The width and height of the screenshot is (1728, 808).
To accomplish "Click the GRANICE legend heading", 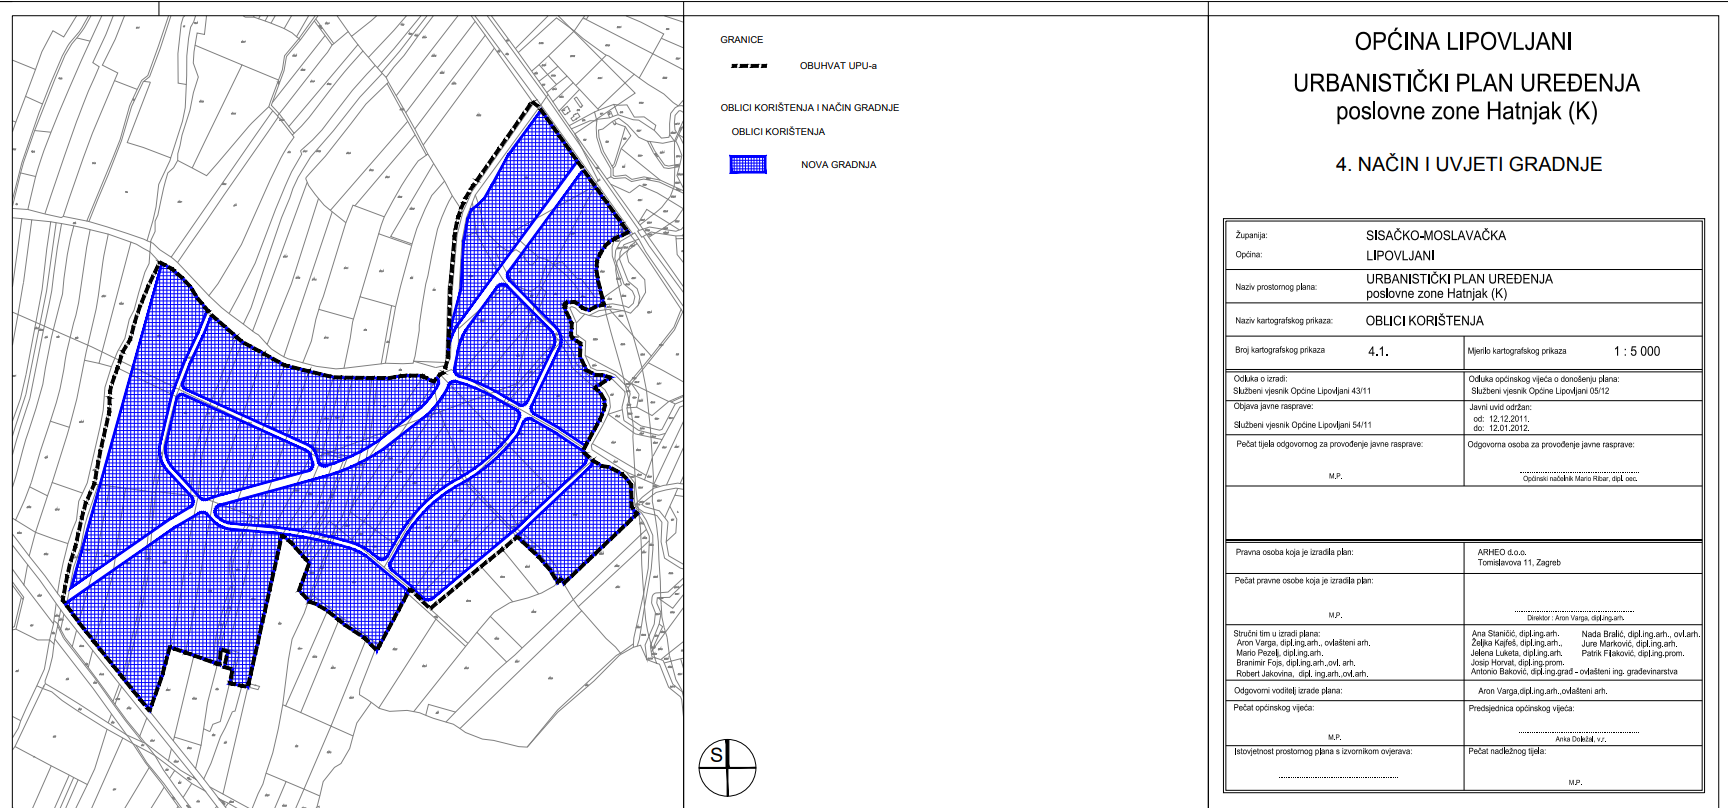I will coord(741,40).
